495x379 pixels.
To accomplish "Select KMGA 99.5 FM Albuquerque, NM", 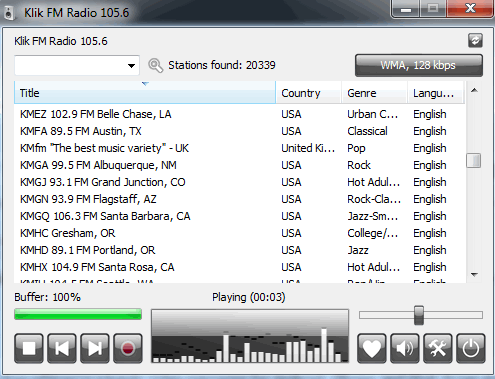I will (239, 165).
